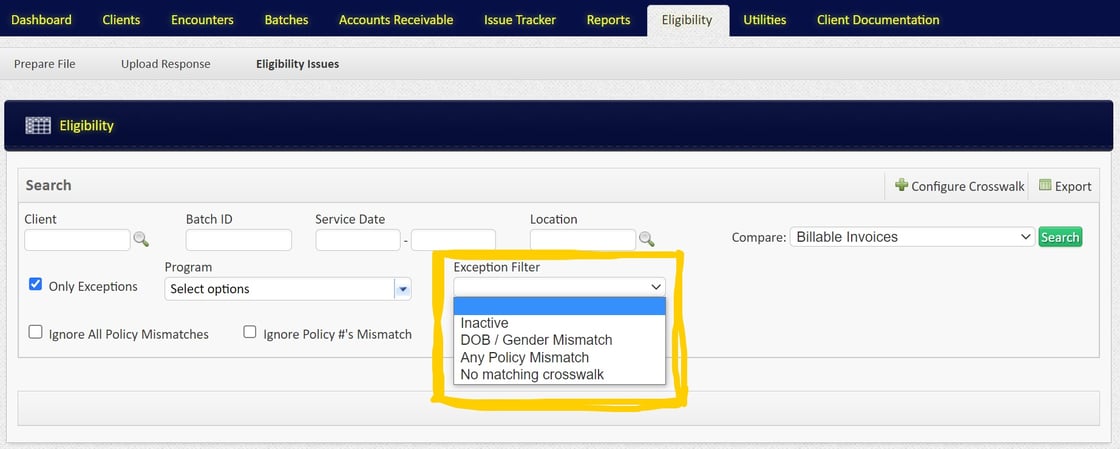Select the Eligibility tab
Image resolution: width=1120 pixels, height=449 pixels.
pos(687,20)
